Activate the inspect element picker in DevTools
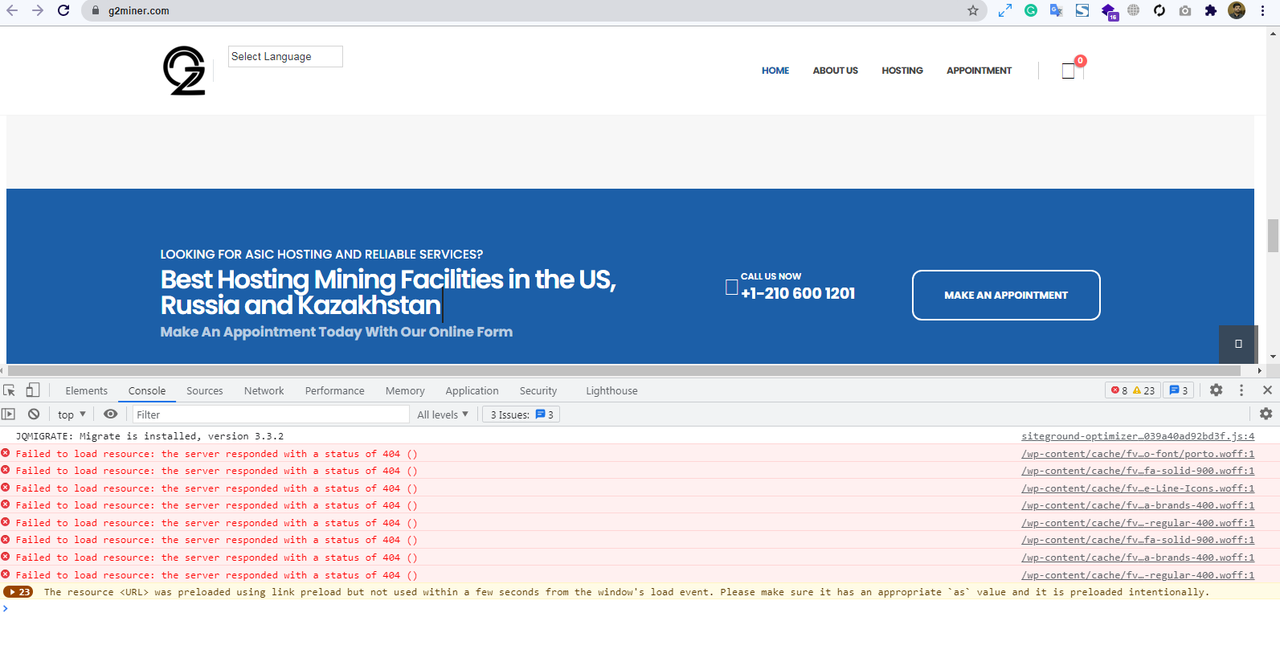The image size is (1280, 653). pyautogui.click(x=9, y=390)
